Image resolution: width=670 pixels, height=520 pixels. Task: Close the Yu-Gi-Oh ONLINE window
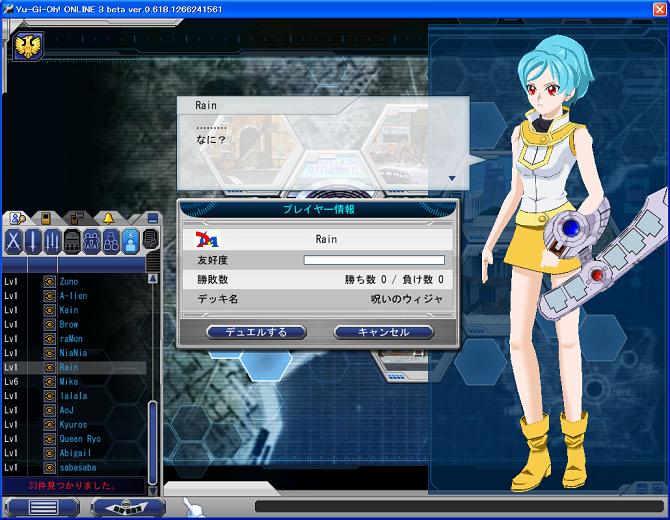[x=660, y=9]
